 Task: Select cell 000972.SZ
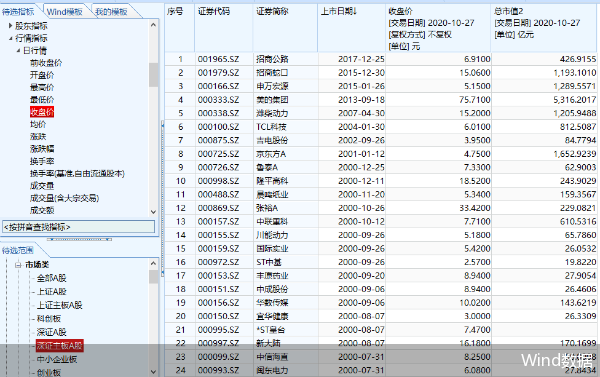pyautogui.click(x=224, y=262)
